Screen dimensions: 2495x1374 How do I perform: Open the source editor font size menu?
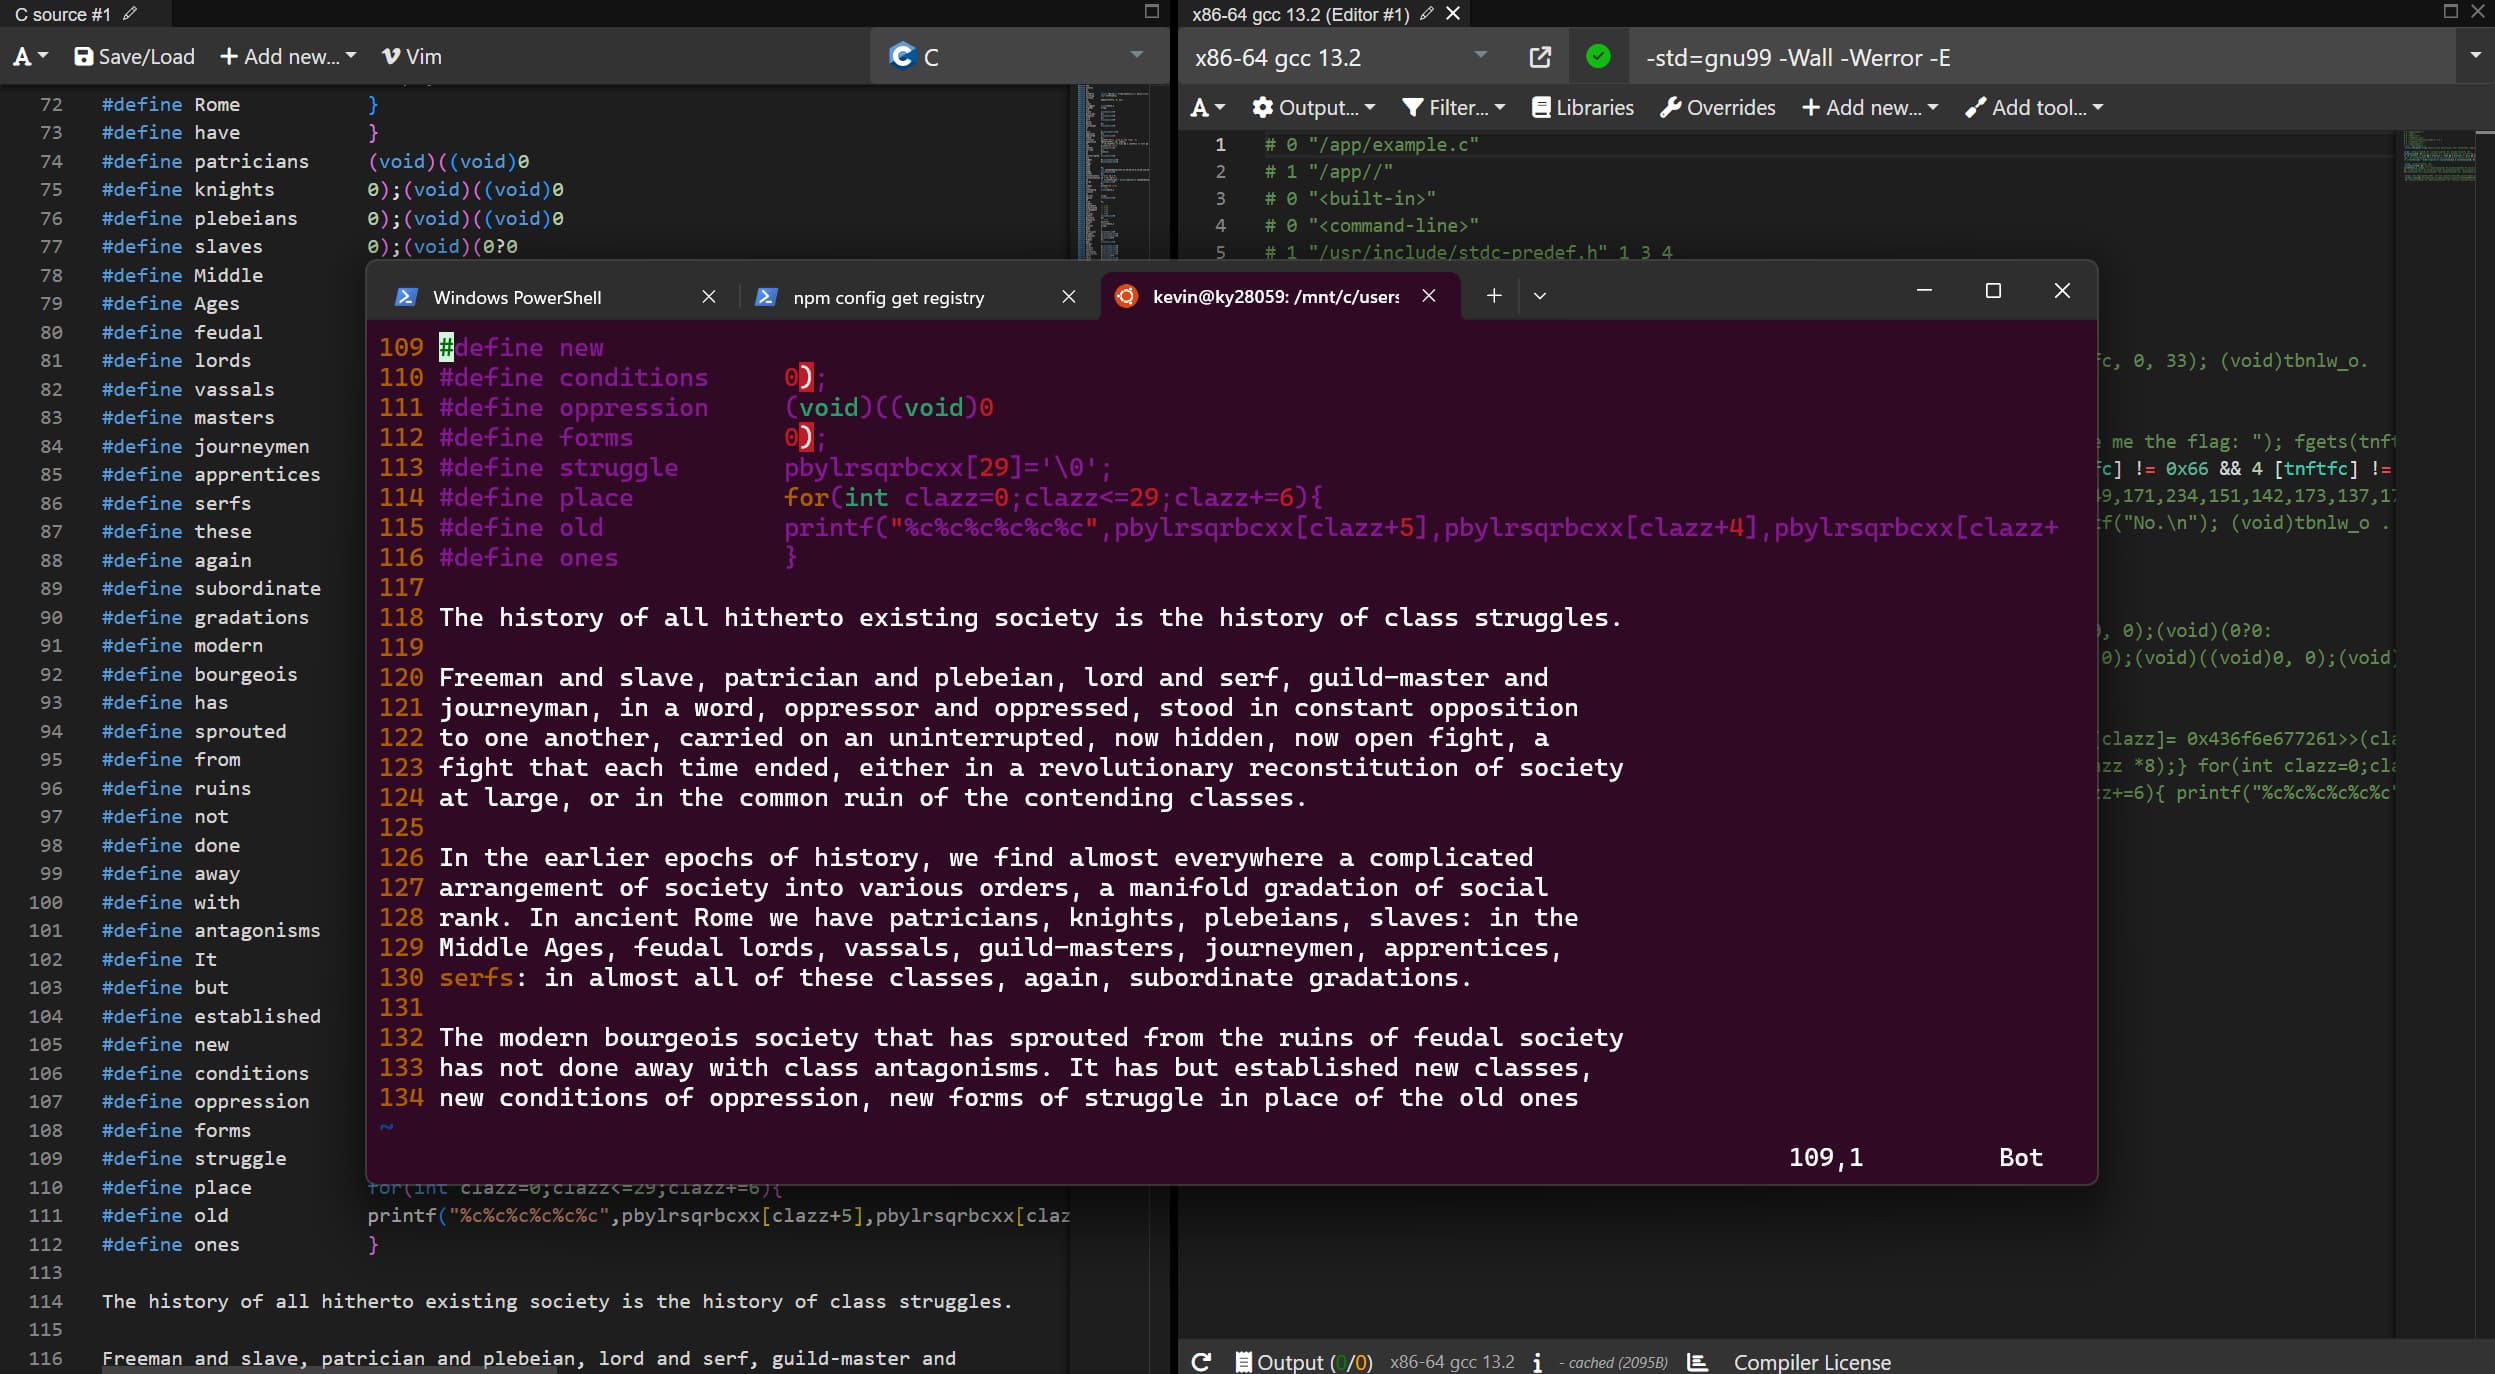[30, 57]
